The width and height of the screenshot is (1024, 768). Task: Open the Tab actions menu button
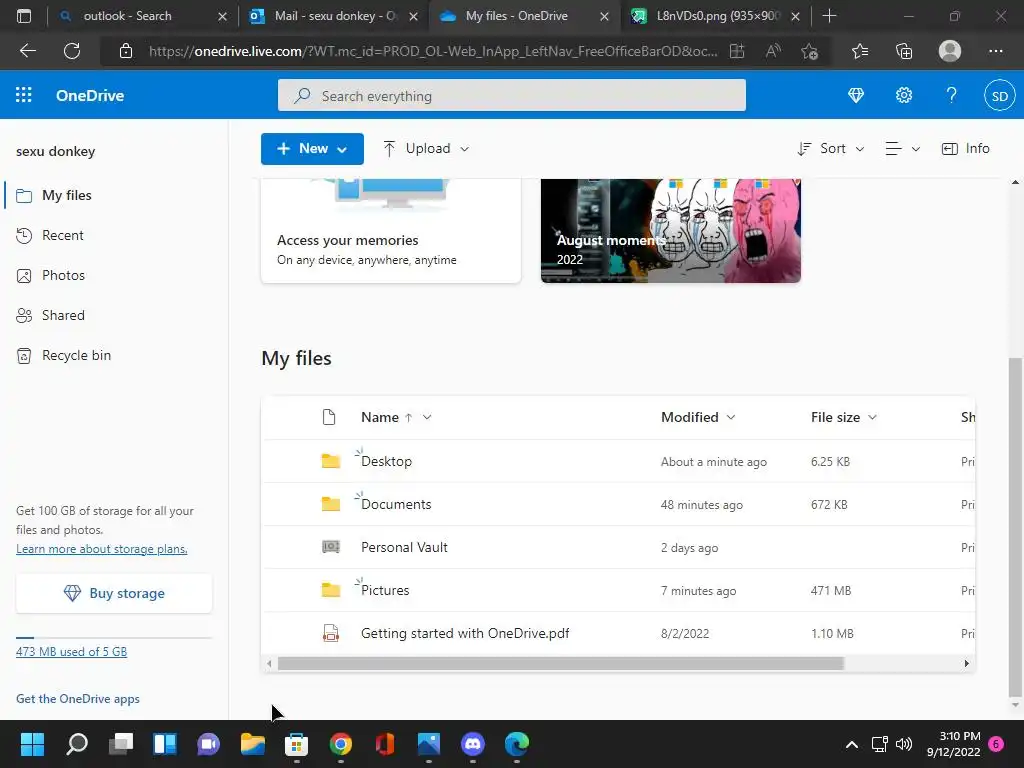point(24,16)
